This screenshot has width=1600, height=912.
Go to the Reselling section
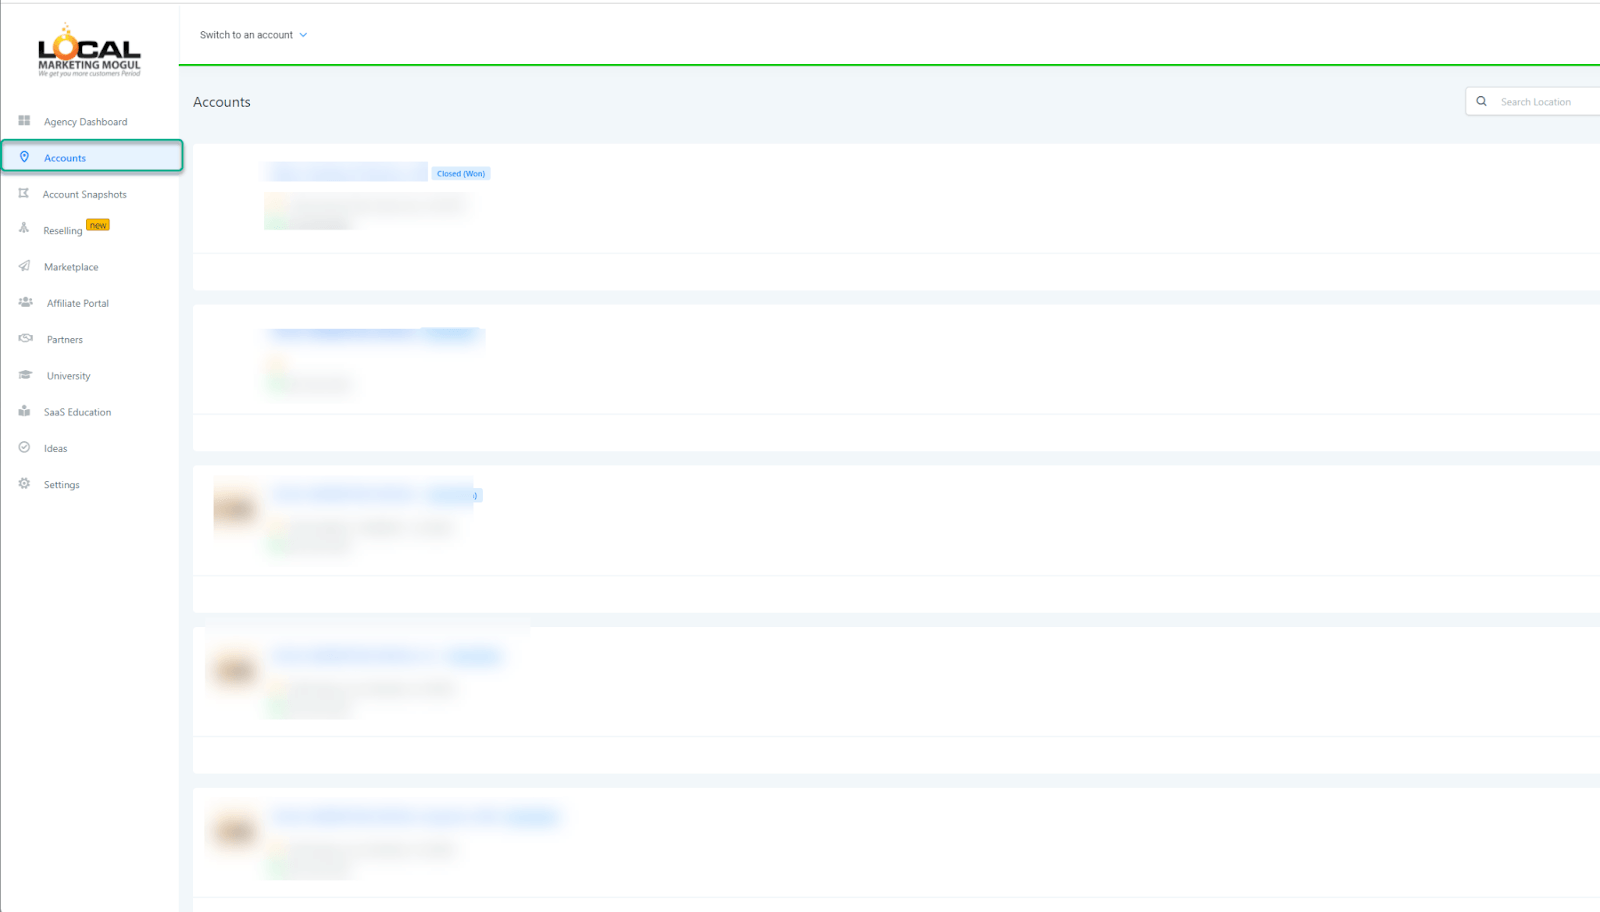[63, 230]
